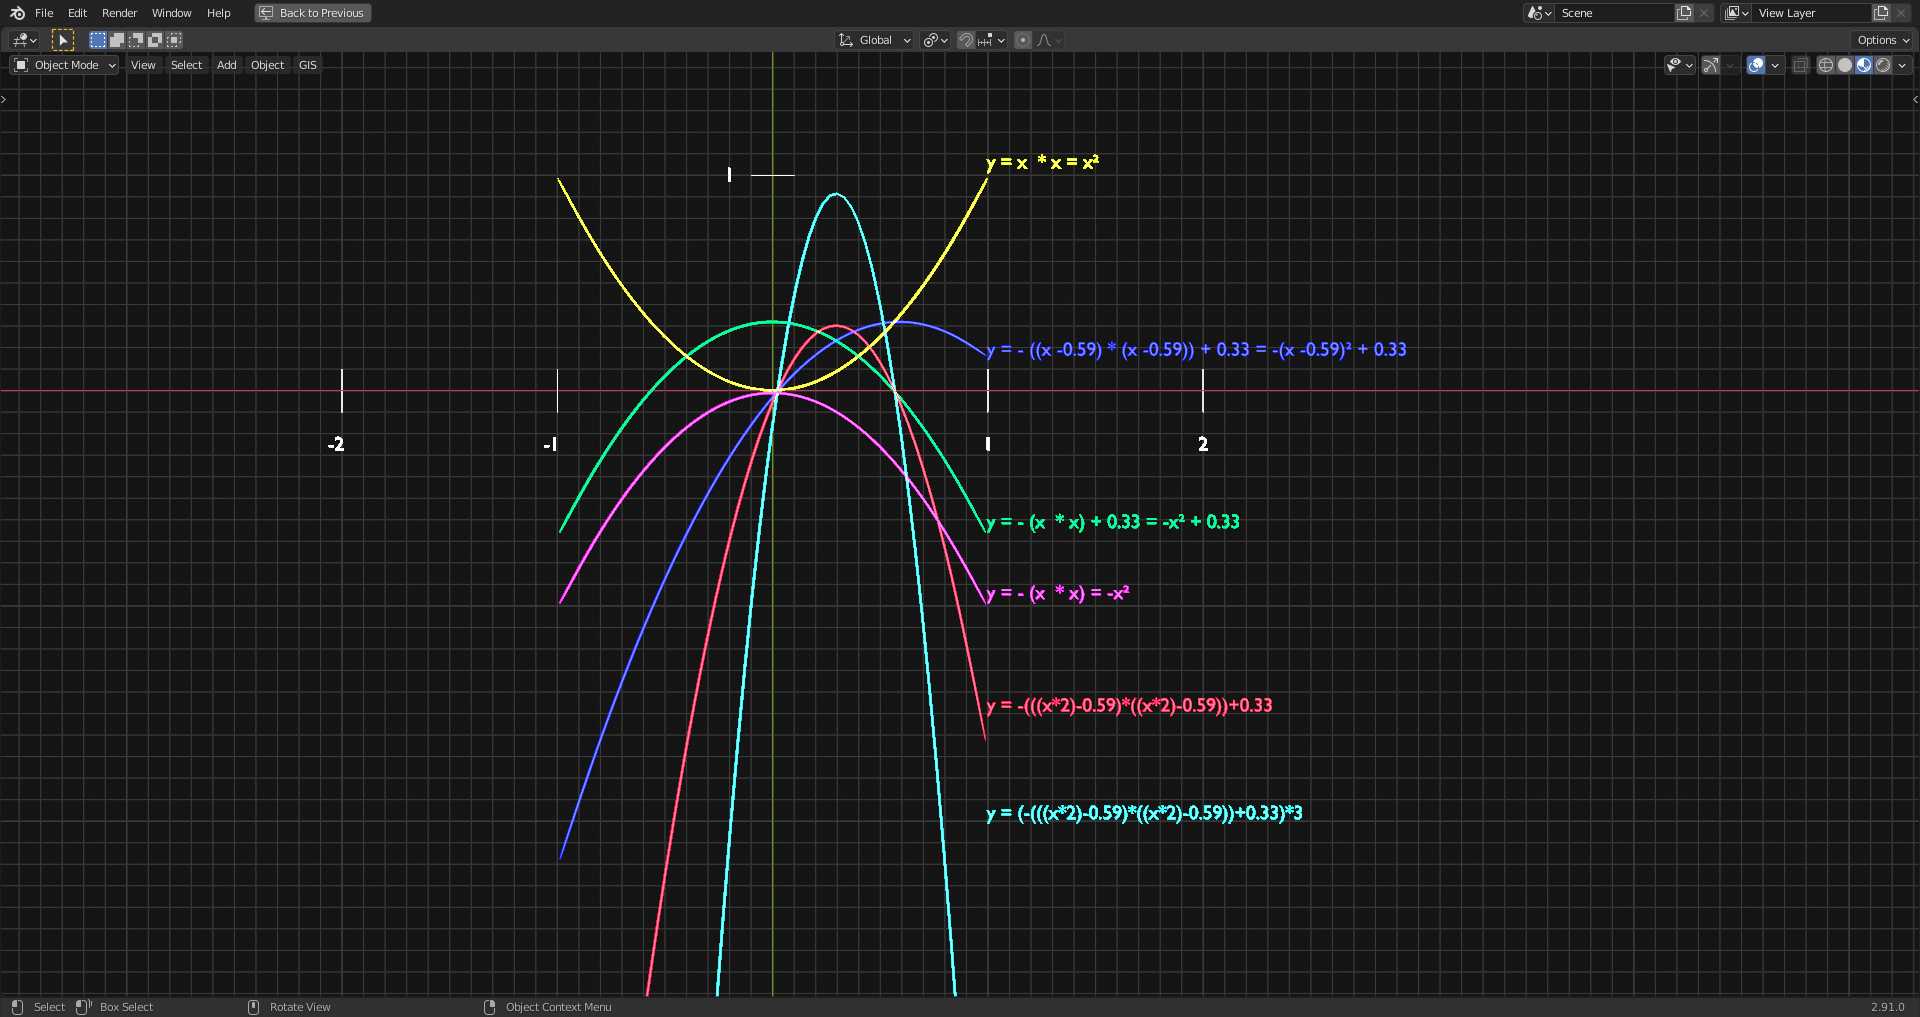Select rendered viewport shading mode
The width and height of the screenshot is (1920, 1017).
tap(1882, 65)
